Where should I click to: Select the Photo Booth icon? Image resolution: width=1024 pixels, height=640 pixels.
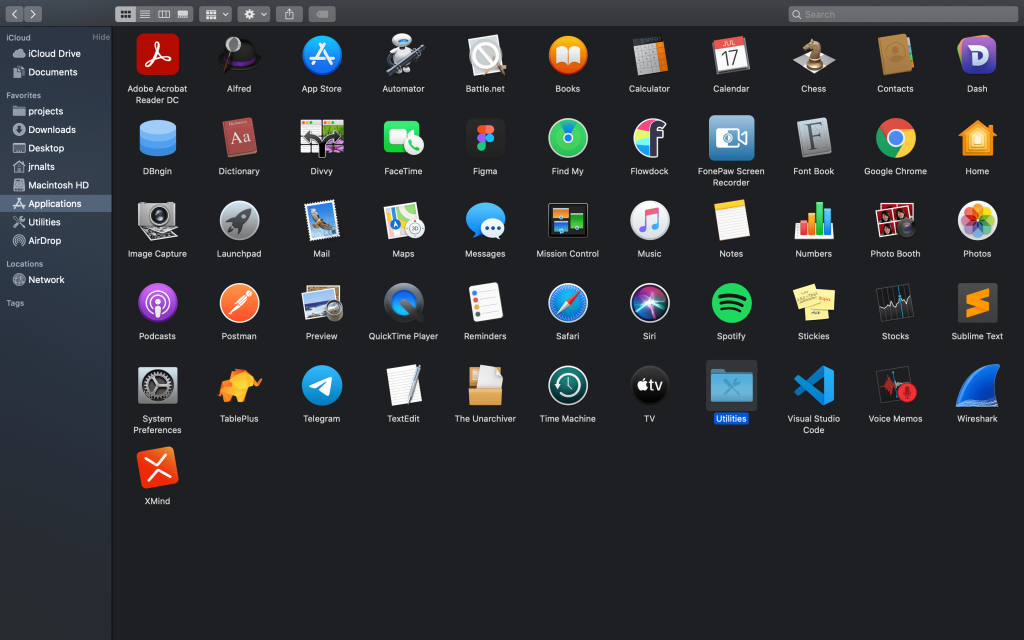(895, 221)
